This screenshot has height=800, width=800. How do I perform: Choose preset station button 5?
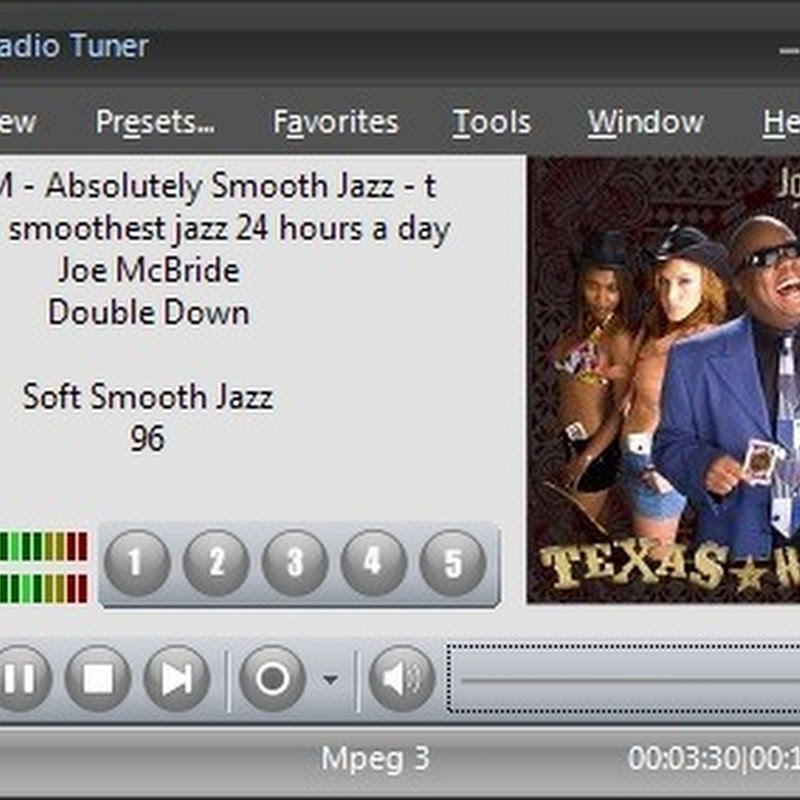tap(452, 563)
